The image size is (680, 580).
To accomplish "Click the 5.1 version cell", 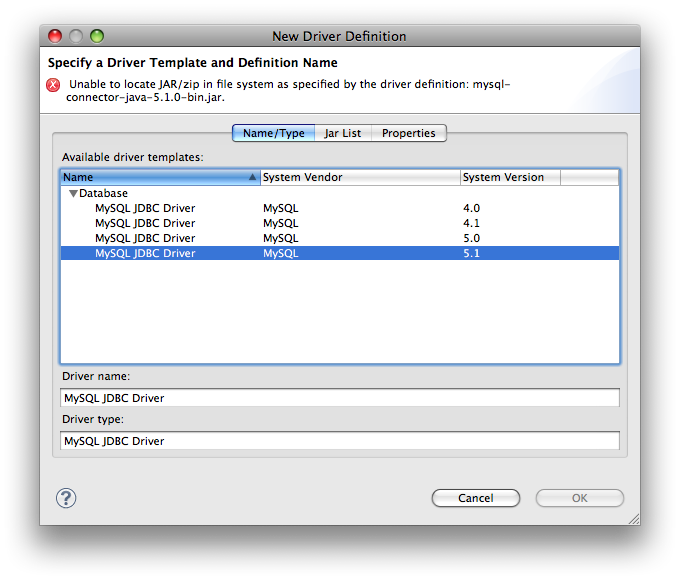I will (x=471, y=253).
